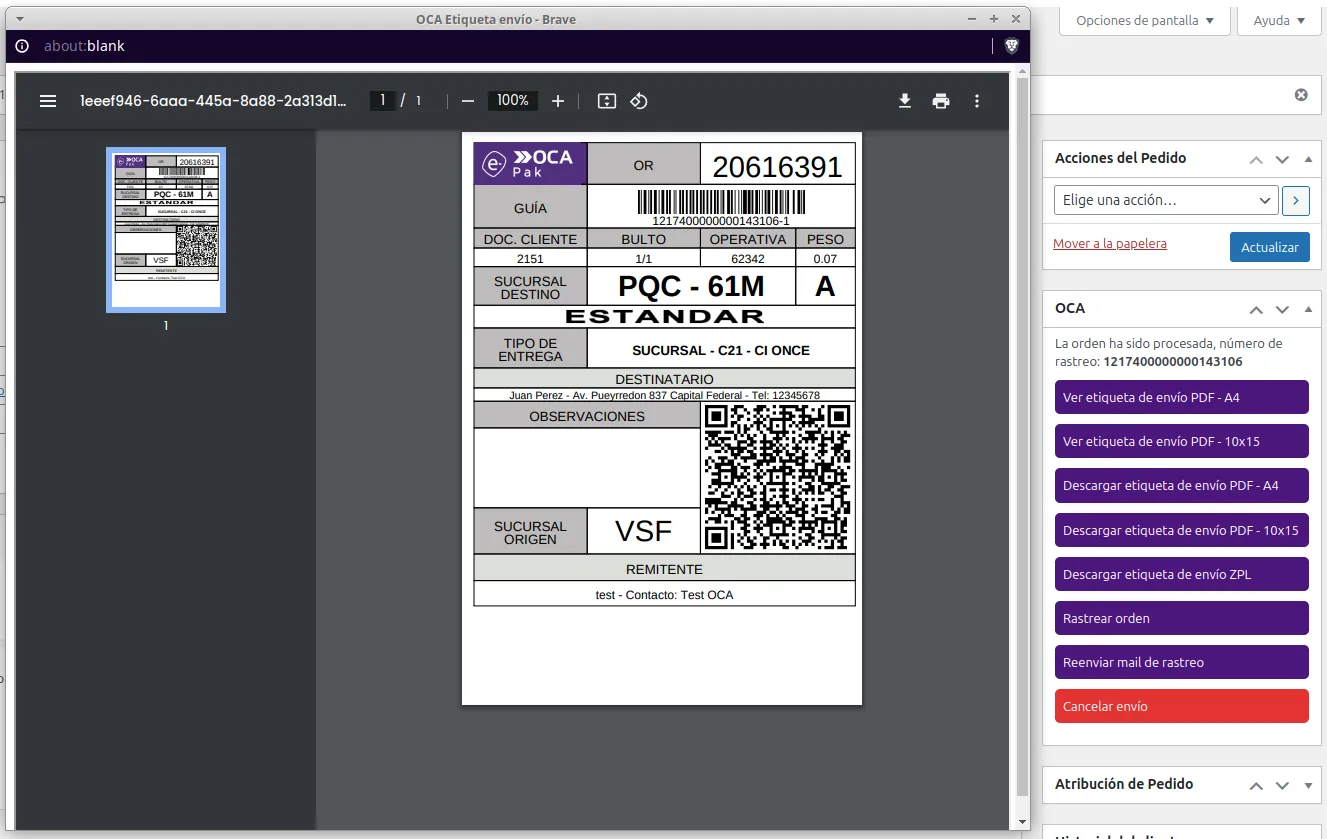Click the fit to page icon

[607, 101]
